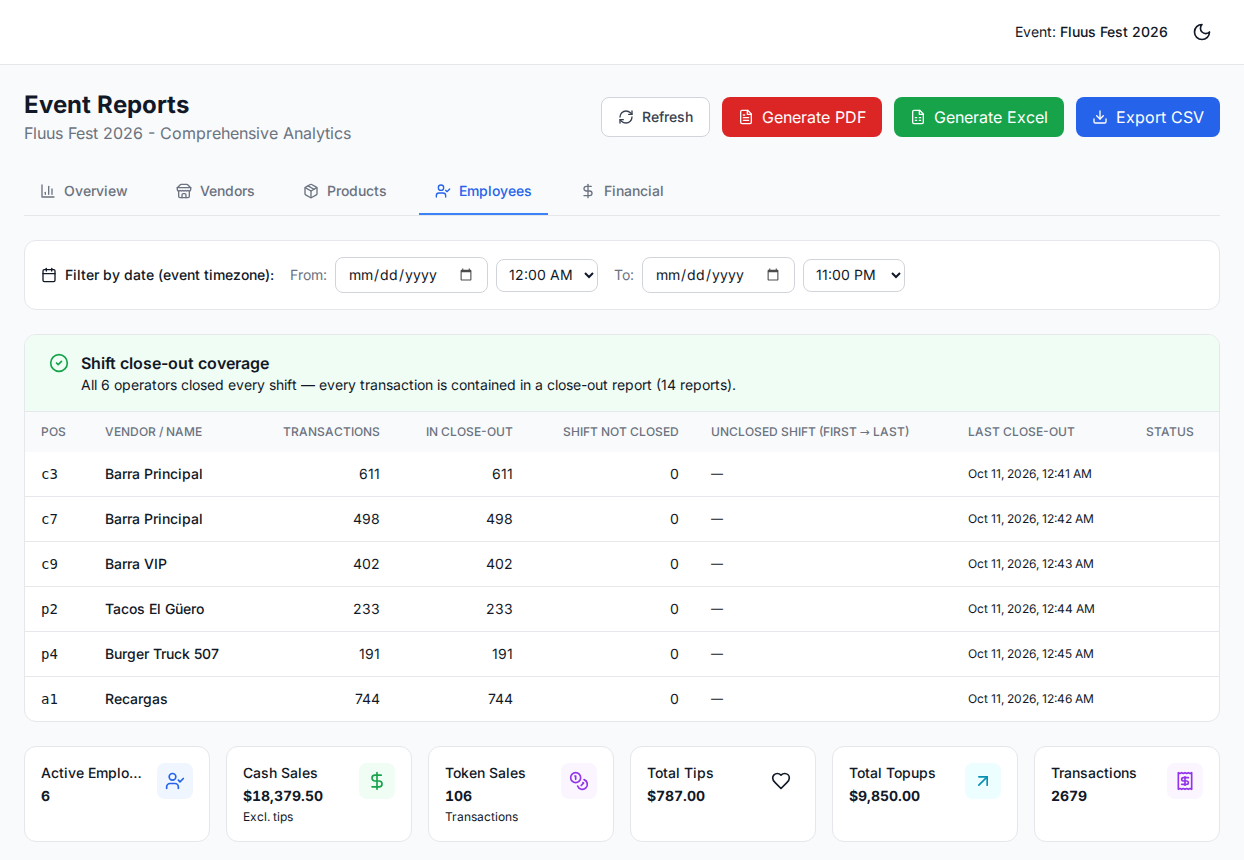The image size is (1244, 860).
Task: Click the $9,850.00 Total Topups value
Action: [885, 796]
